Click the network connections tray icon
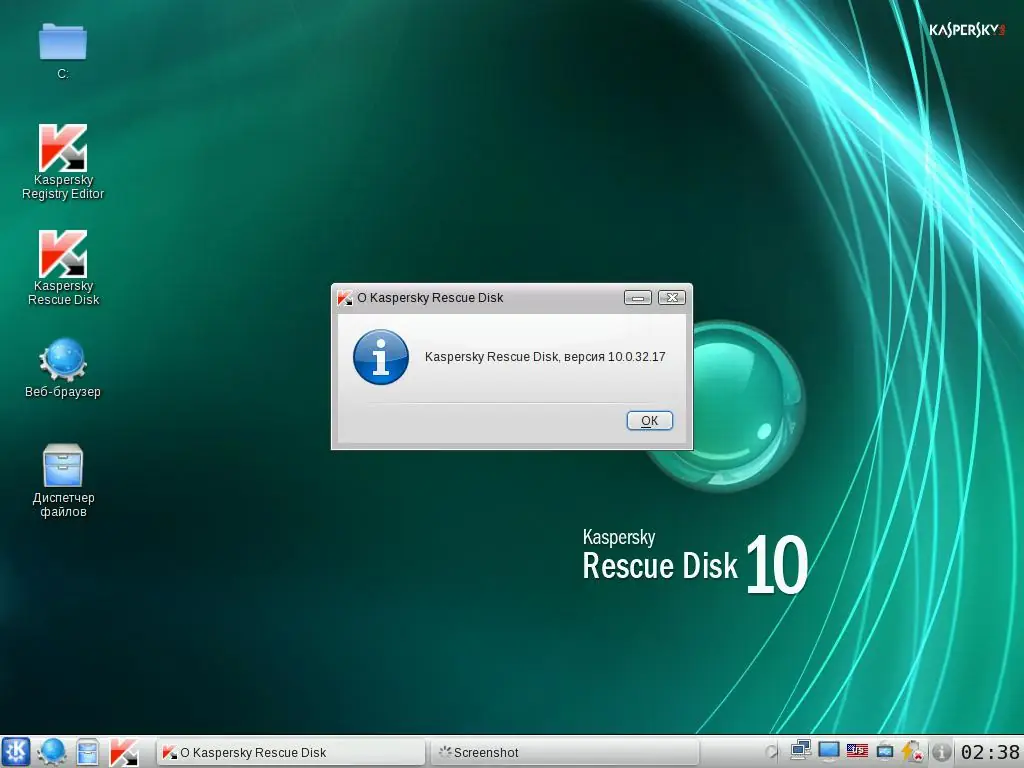The height and width of the screenshot is (768, 1024). coord(800,752)
